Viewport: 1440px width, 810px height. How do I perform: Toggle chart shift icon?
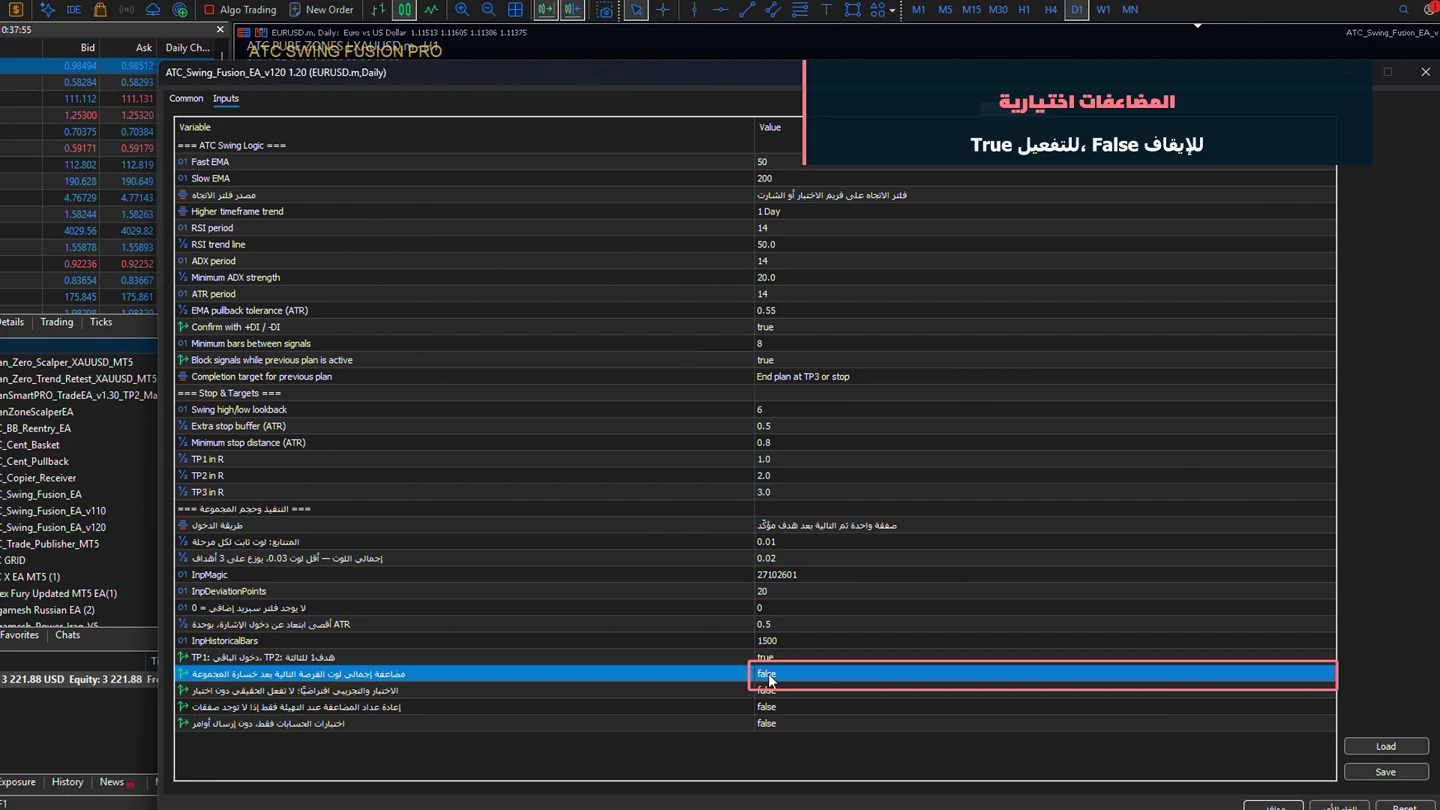pos(572,10)
